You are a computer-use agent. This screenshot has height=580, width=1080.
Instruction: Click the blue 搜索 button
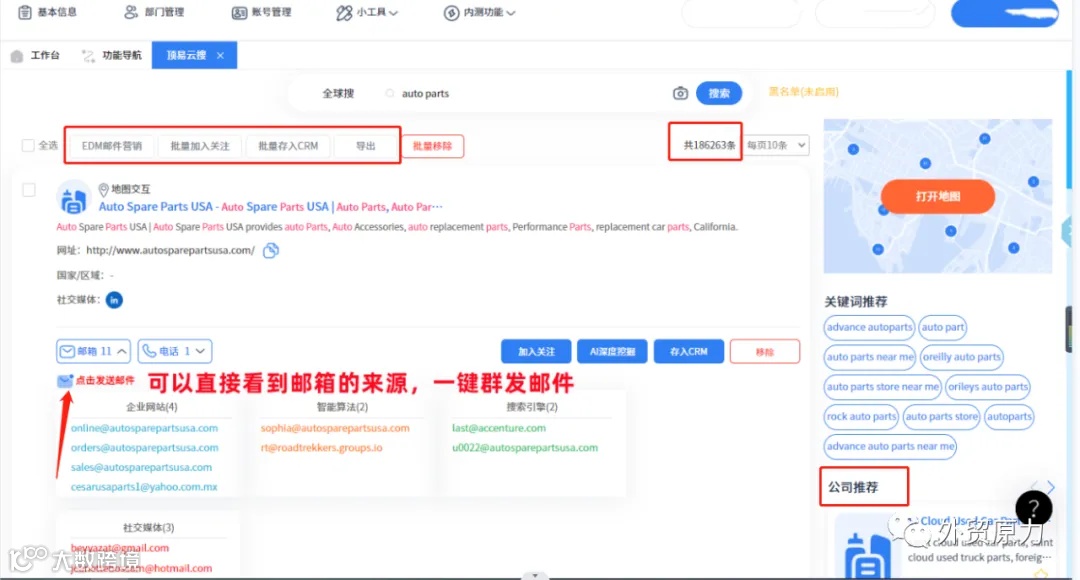(x=719, y=93)
